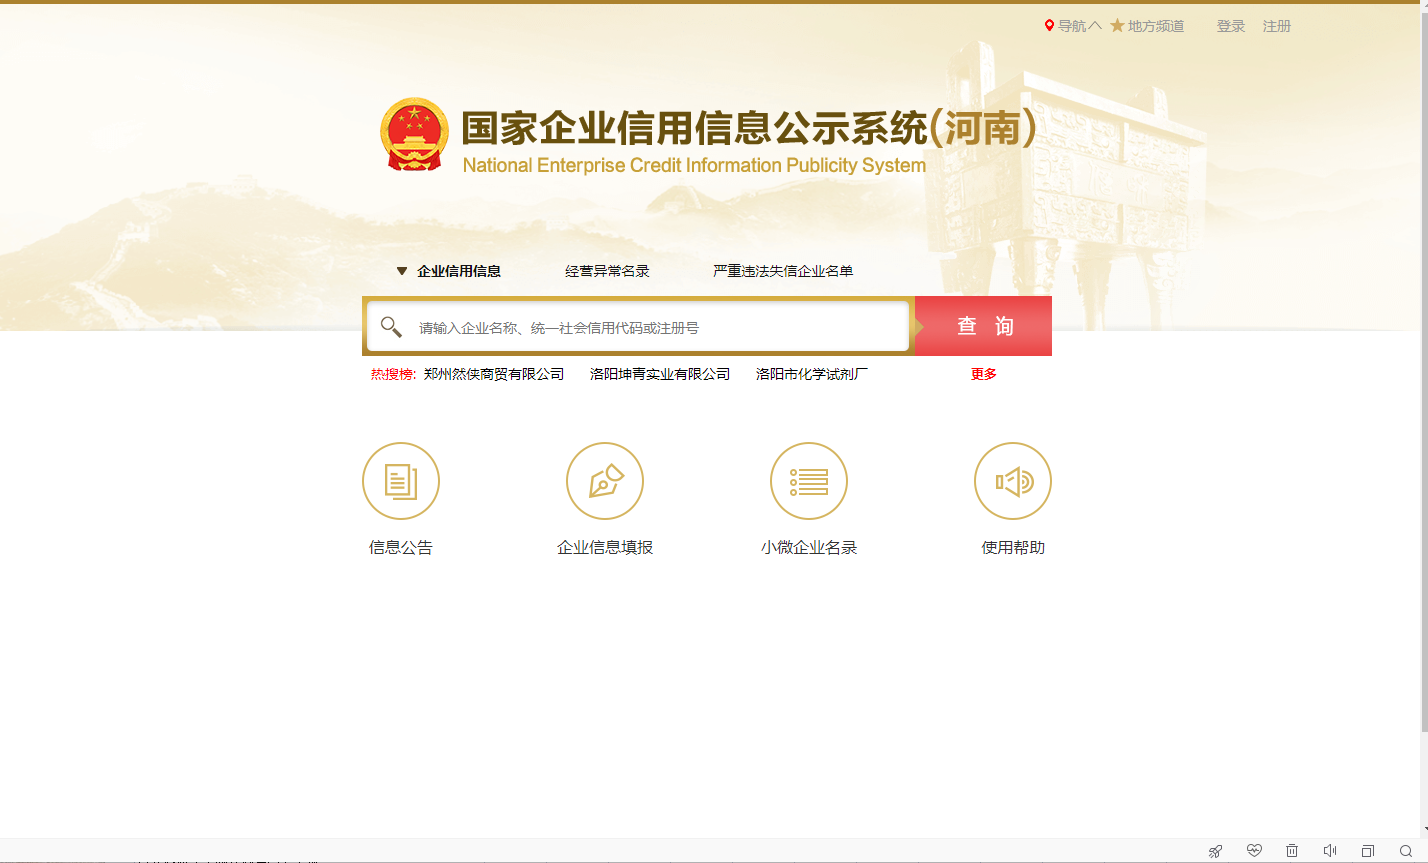
Task: Open the 信息公告 information announcements icon
Action: 400,481
